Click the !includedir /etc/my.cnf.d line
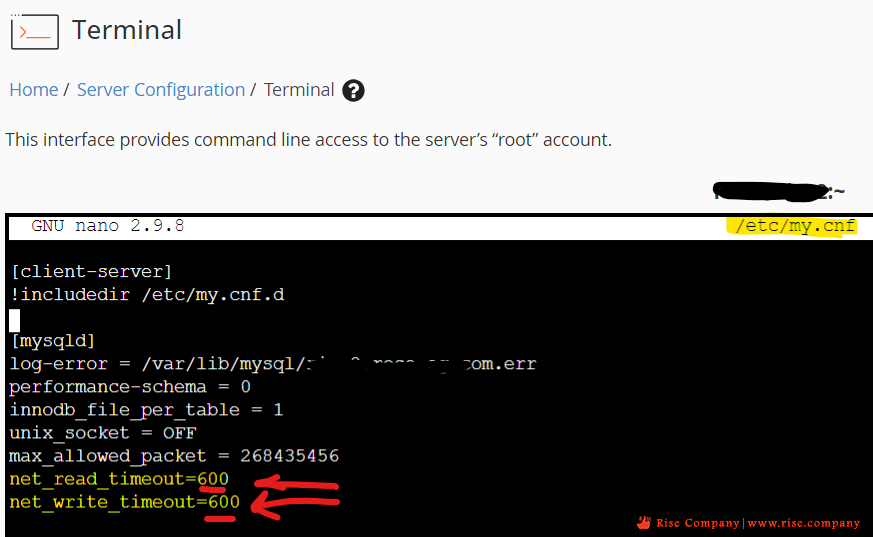 [147, 294]
